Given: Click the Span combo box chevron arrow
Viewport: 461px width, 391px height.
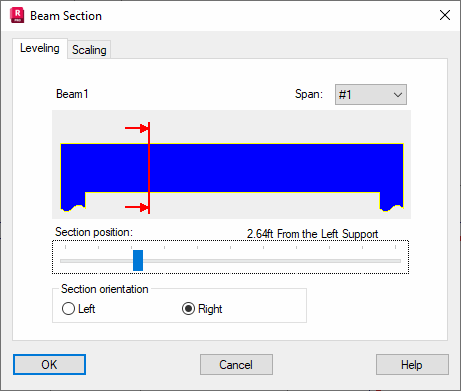Looking at the screenshot, I should 398,95.
